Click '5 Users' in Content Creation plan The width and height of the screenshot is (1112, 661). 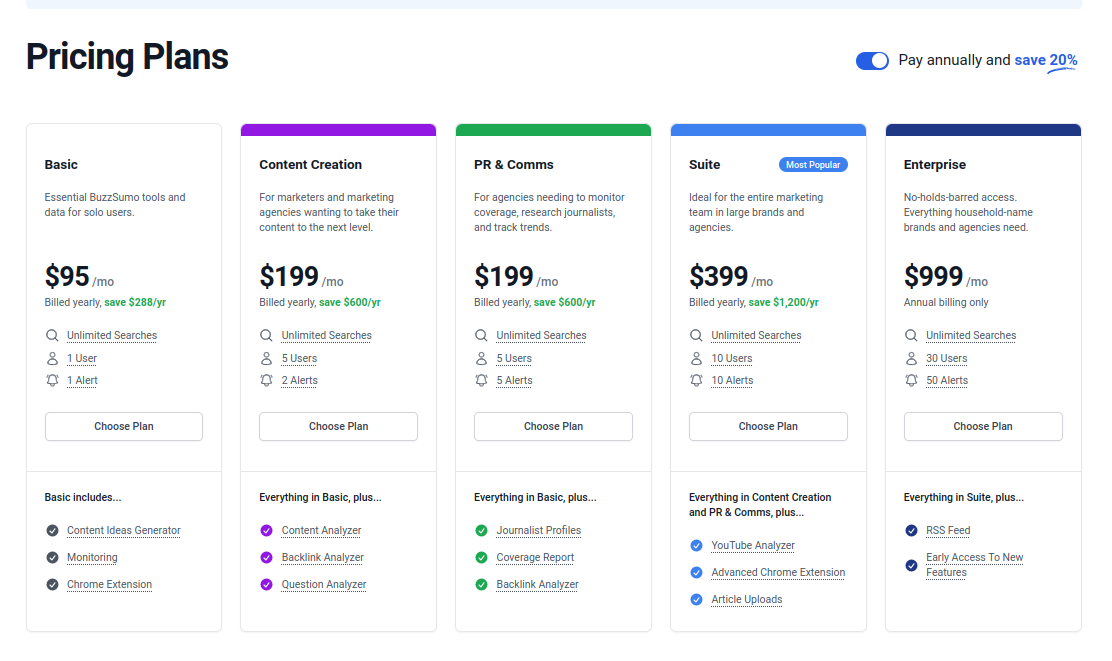(x=299, y=358)
